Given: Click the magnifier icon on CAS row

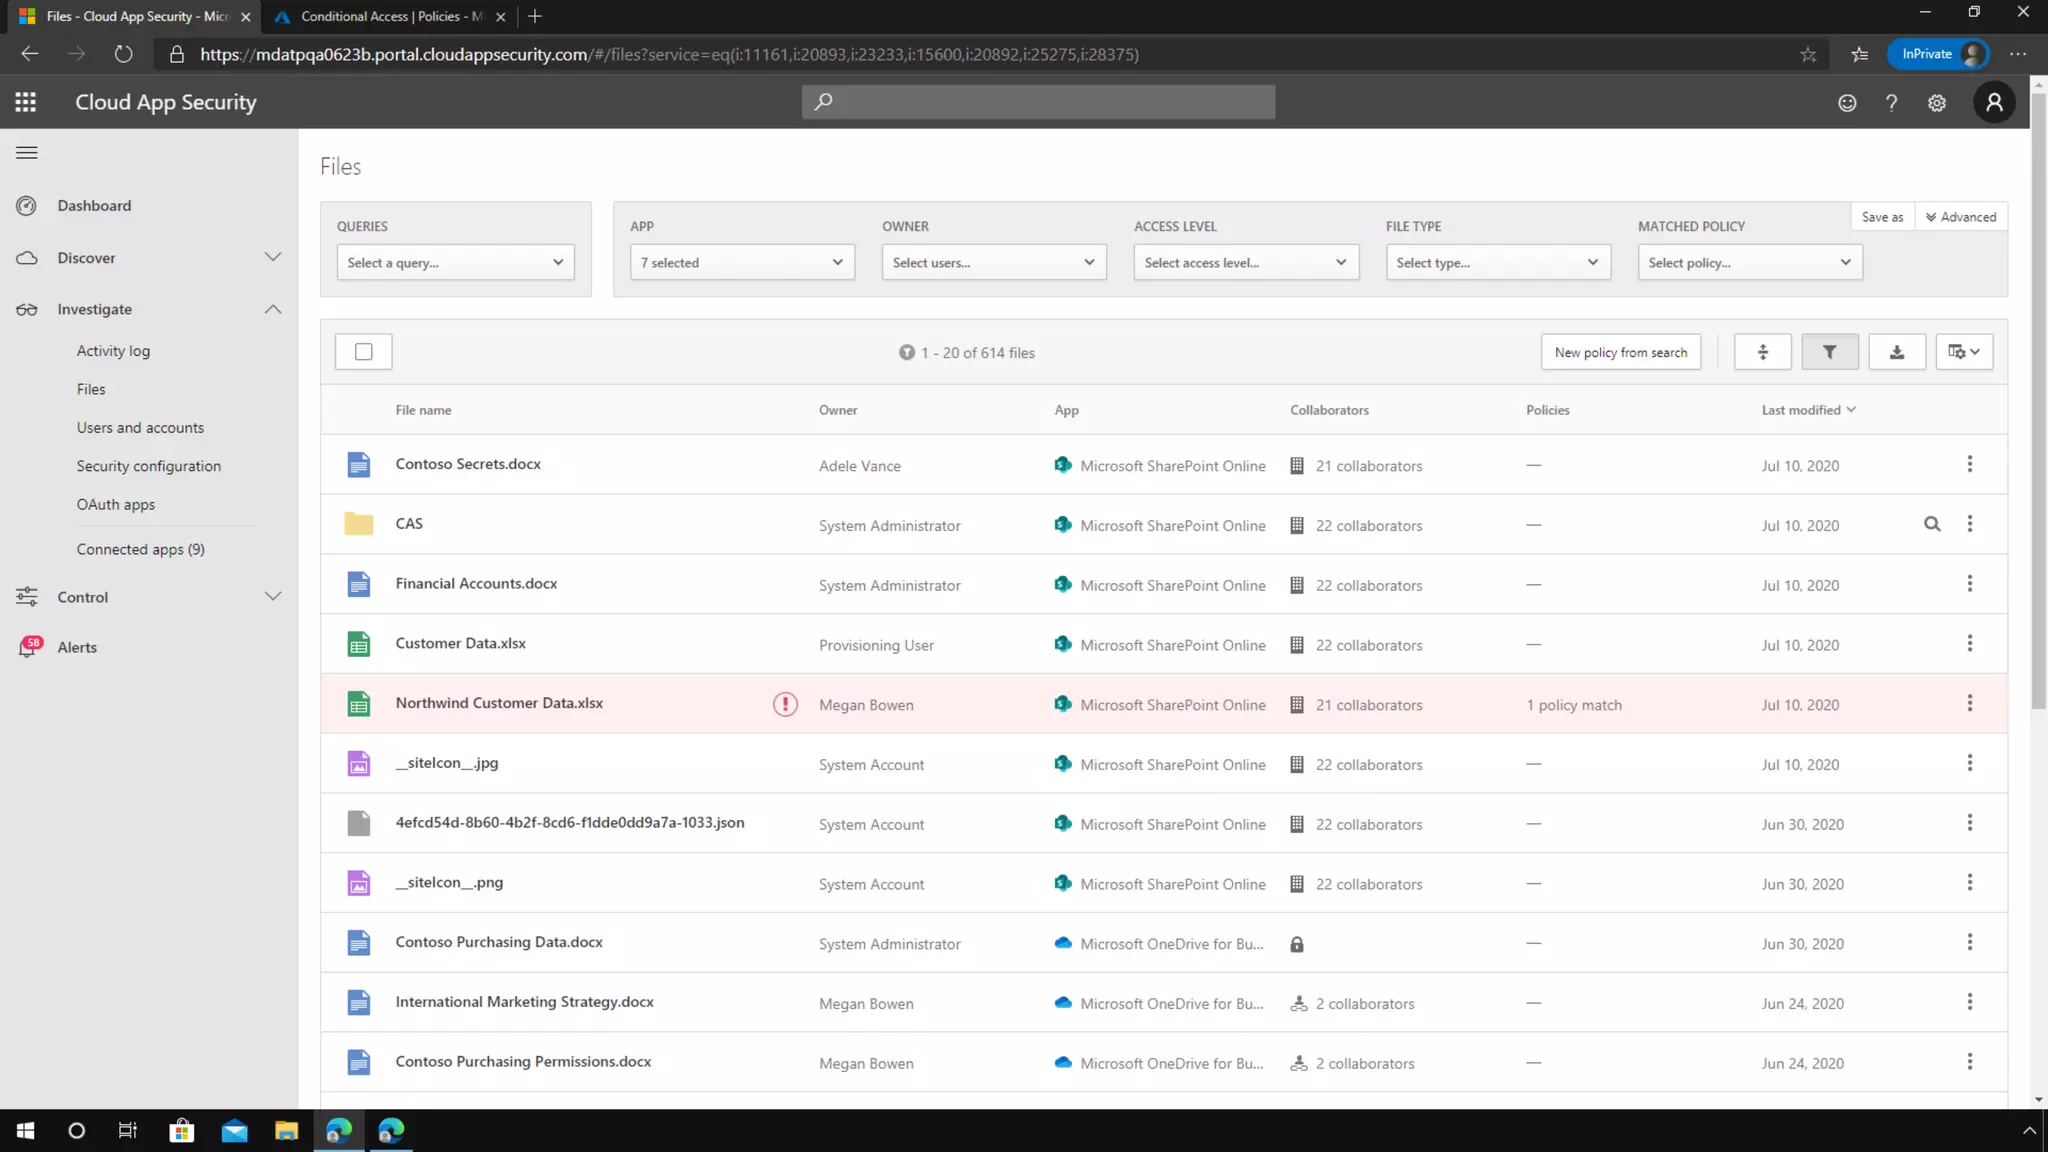Looking at the screenshot, I should tap(1932, 524).
